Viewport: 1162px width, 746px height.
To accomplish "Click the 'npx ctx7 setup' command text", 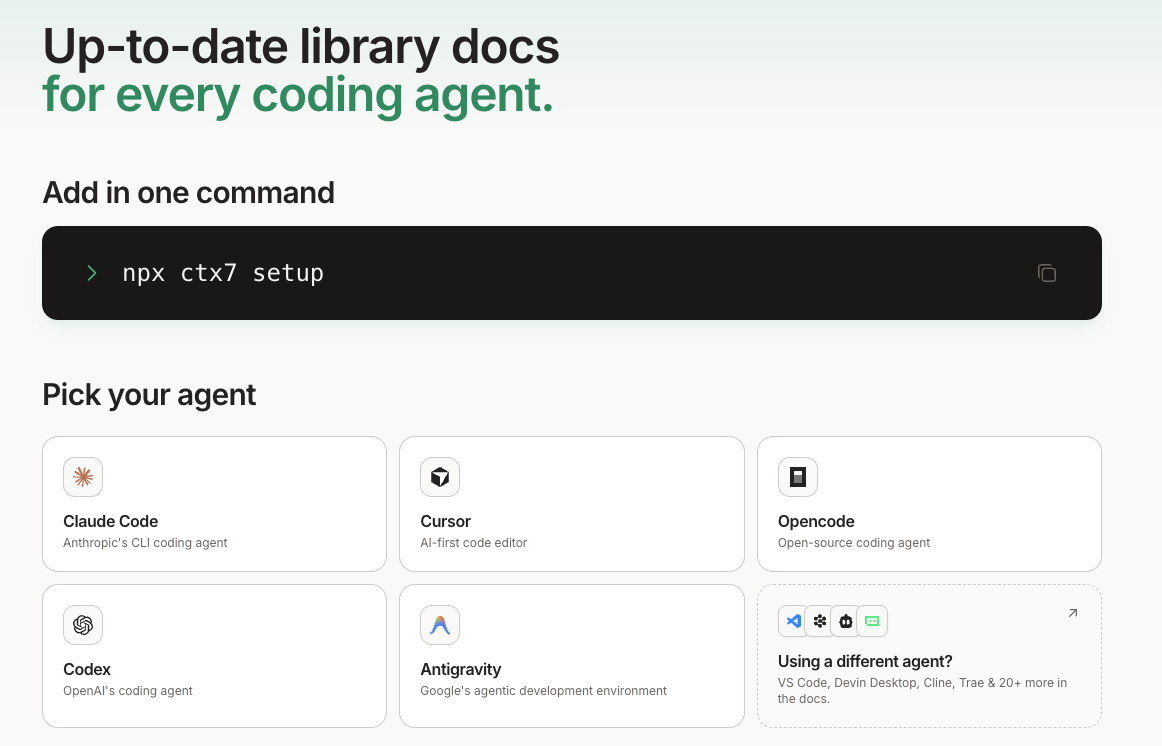I will [223, 273].
